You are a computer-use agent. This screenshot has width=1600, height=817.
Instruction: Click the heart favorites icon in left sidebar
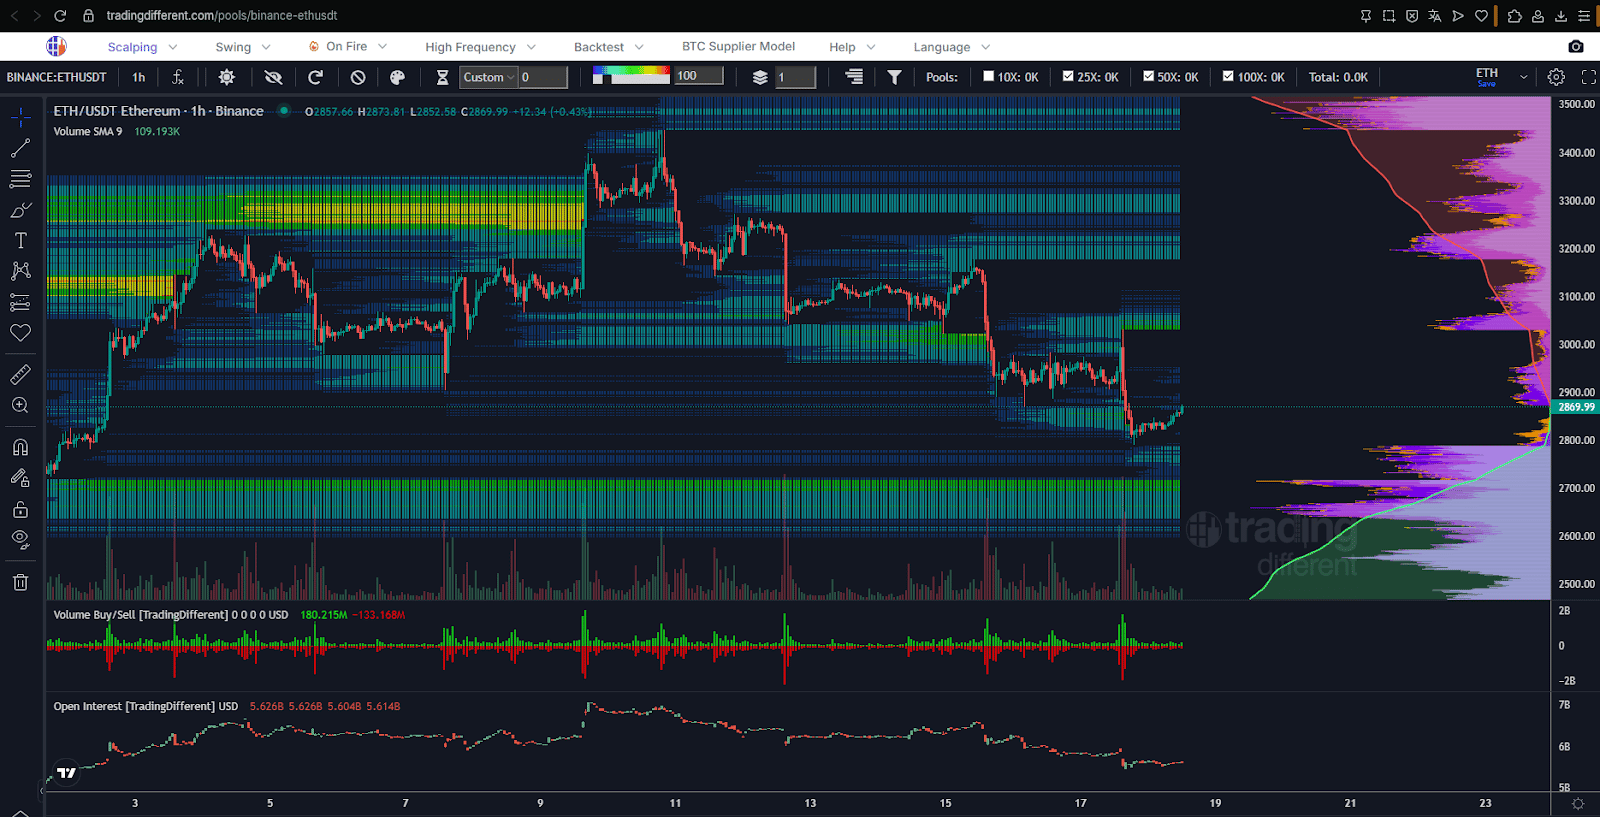(x=20, y=333)
